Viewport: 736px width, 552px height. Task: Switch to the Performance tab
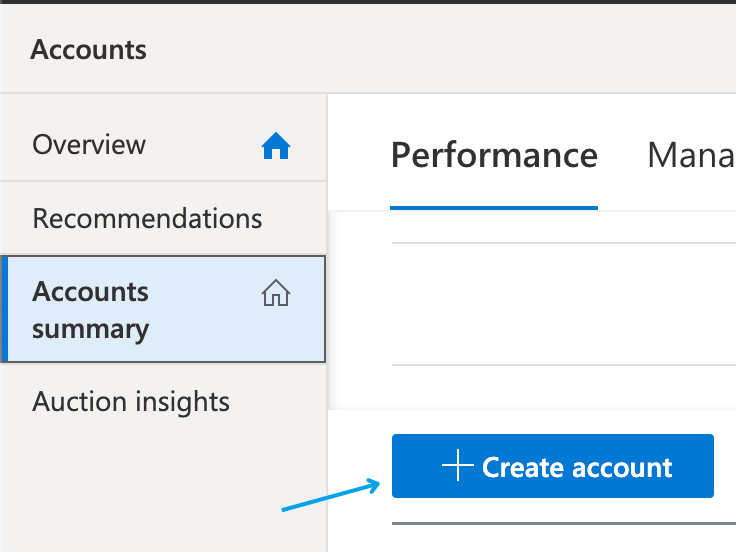tap(494, 155)
